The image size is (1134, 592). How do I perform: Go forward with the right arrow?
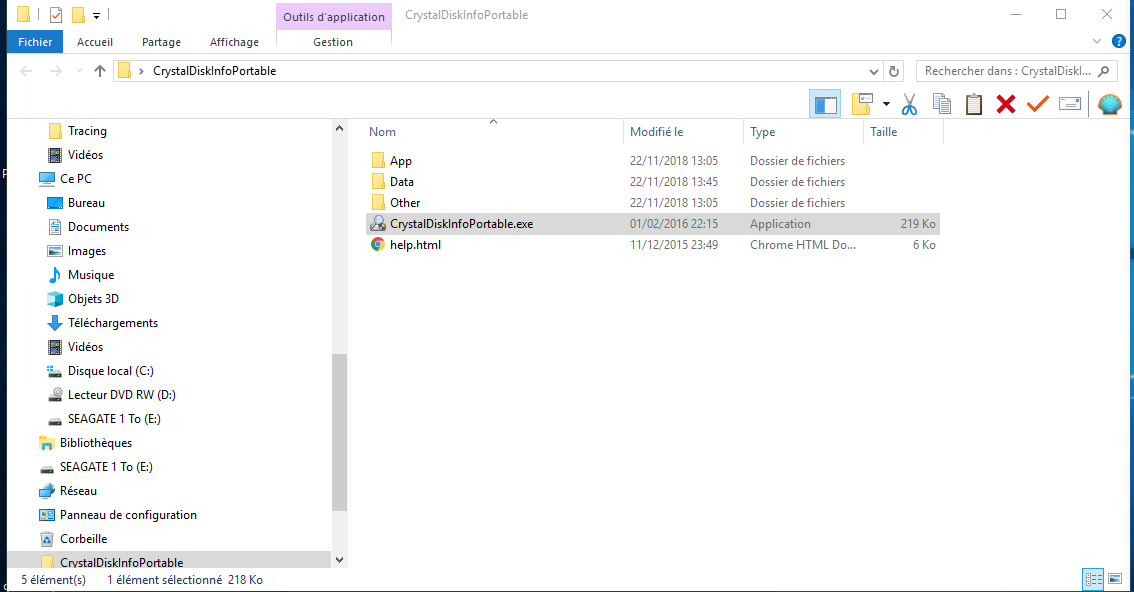click(x=56, y=71)
